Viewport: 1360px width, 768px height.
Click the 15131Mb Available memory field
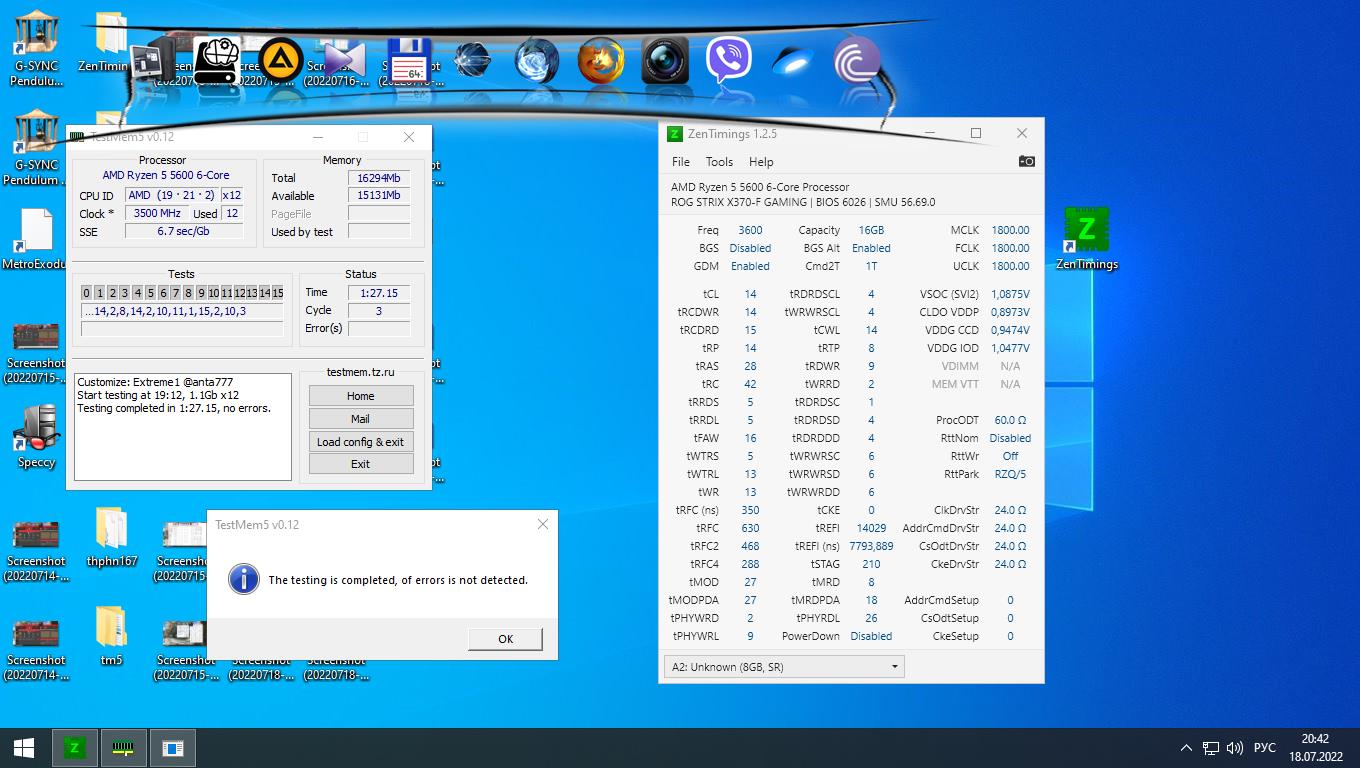pyautogui.click(x=379, y=196)
